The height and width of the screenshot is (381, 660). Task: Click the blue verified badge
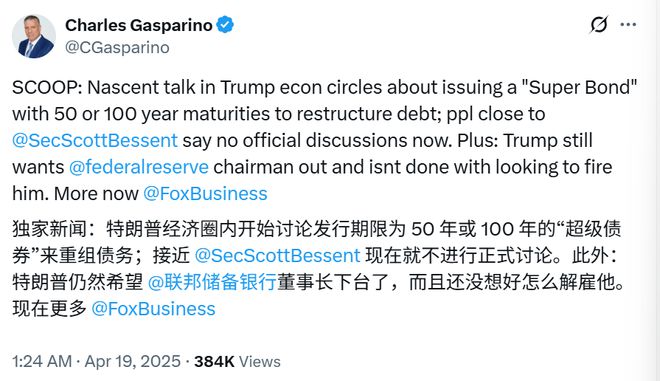pyautogui.click(x=225, y=25)
